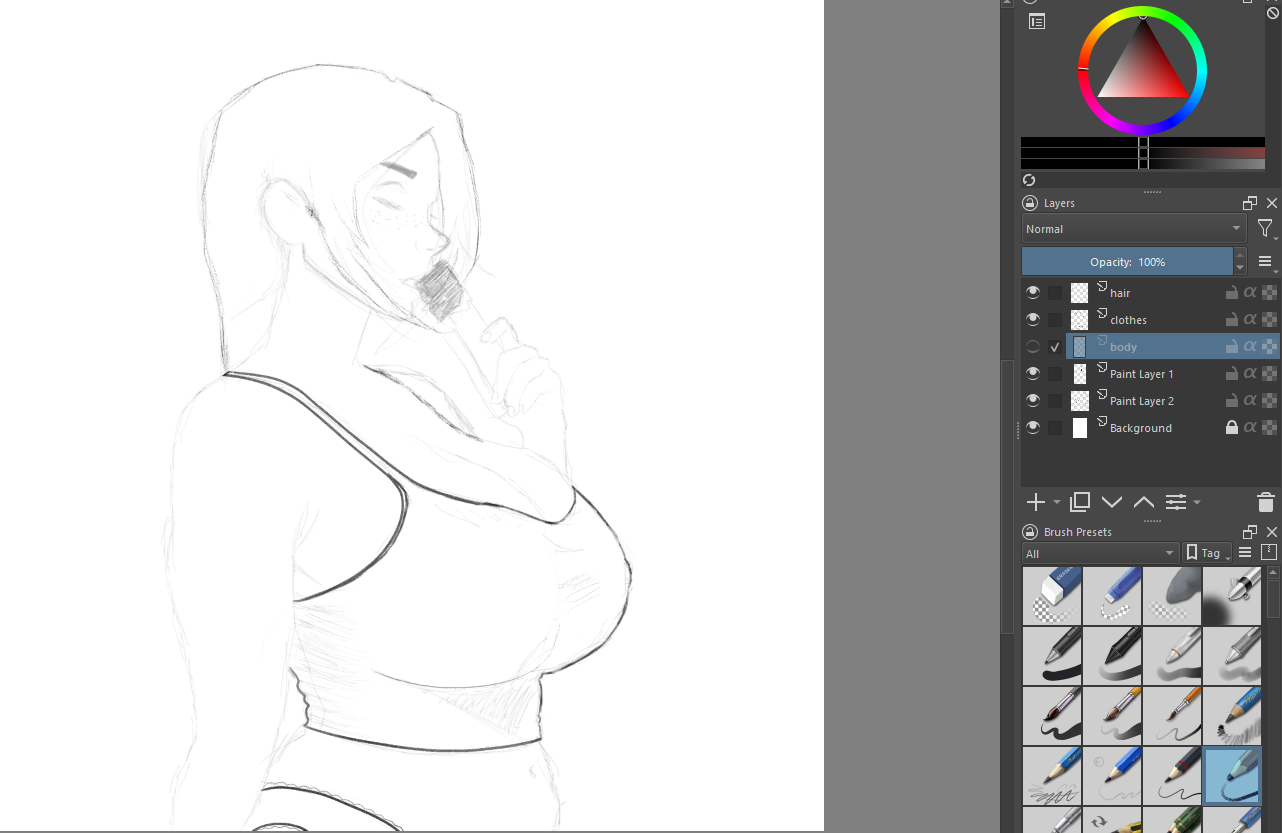
Task: Float the Brush Presets docker
Action: click(1250, 532)
